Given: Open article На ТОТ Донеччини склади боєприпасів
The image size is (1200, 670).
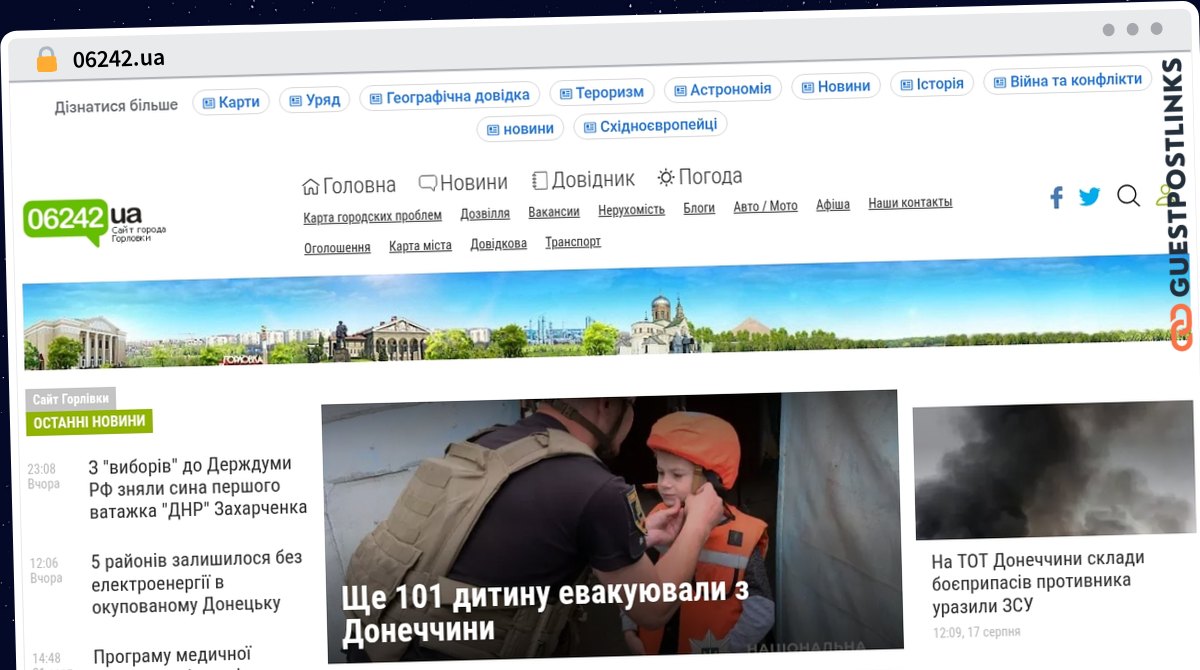Looking at the screenshot, I should point(1037,581).
